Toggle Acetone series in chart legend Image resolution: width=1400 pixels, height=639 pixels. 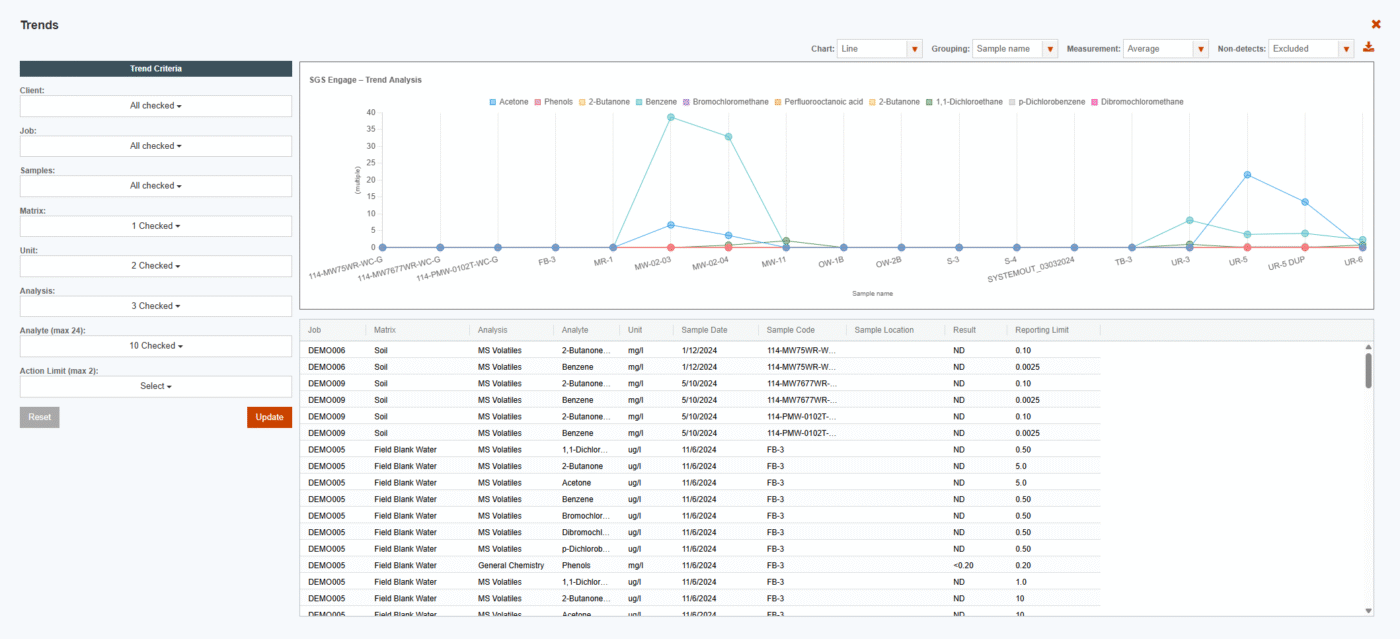(x=509, y=102)
